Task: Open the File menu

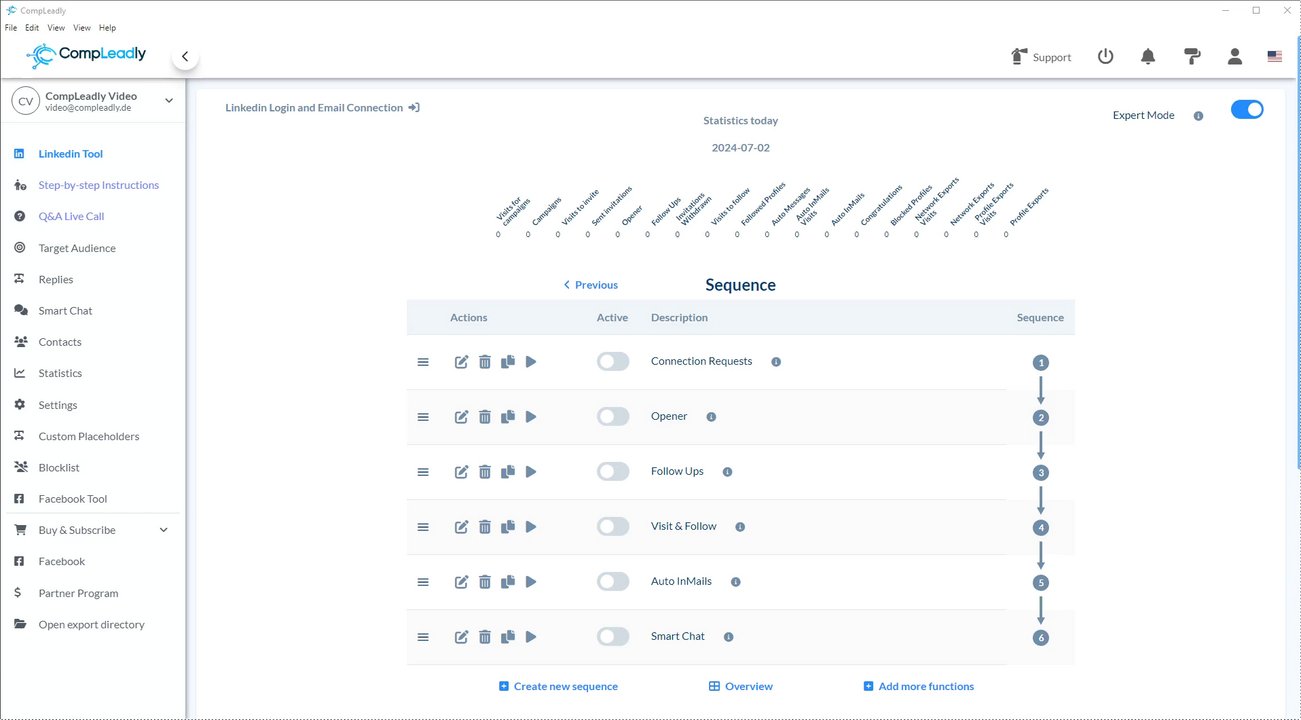Action: [11, 28]
